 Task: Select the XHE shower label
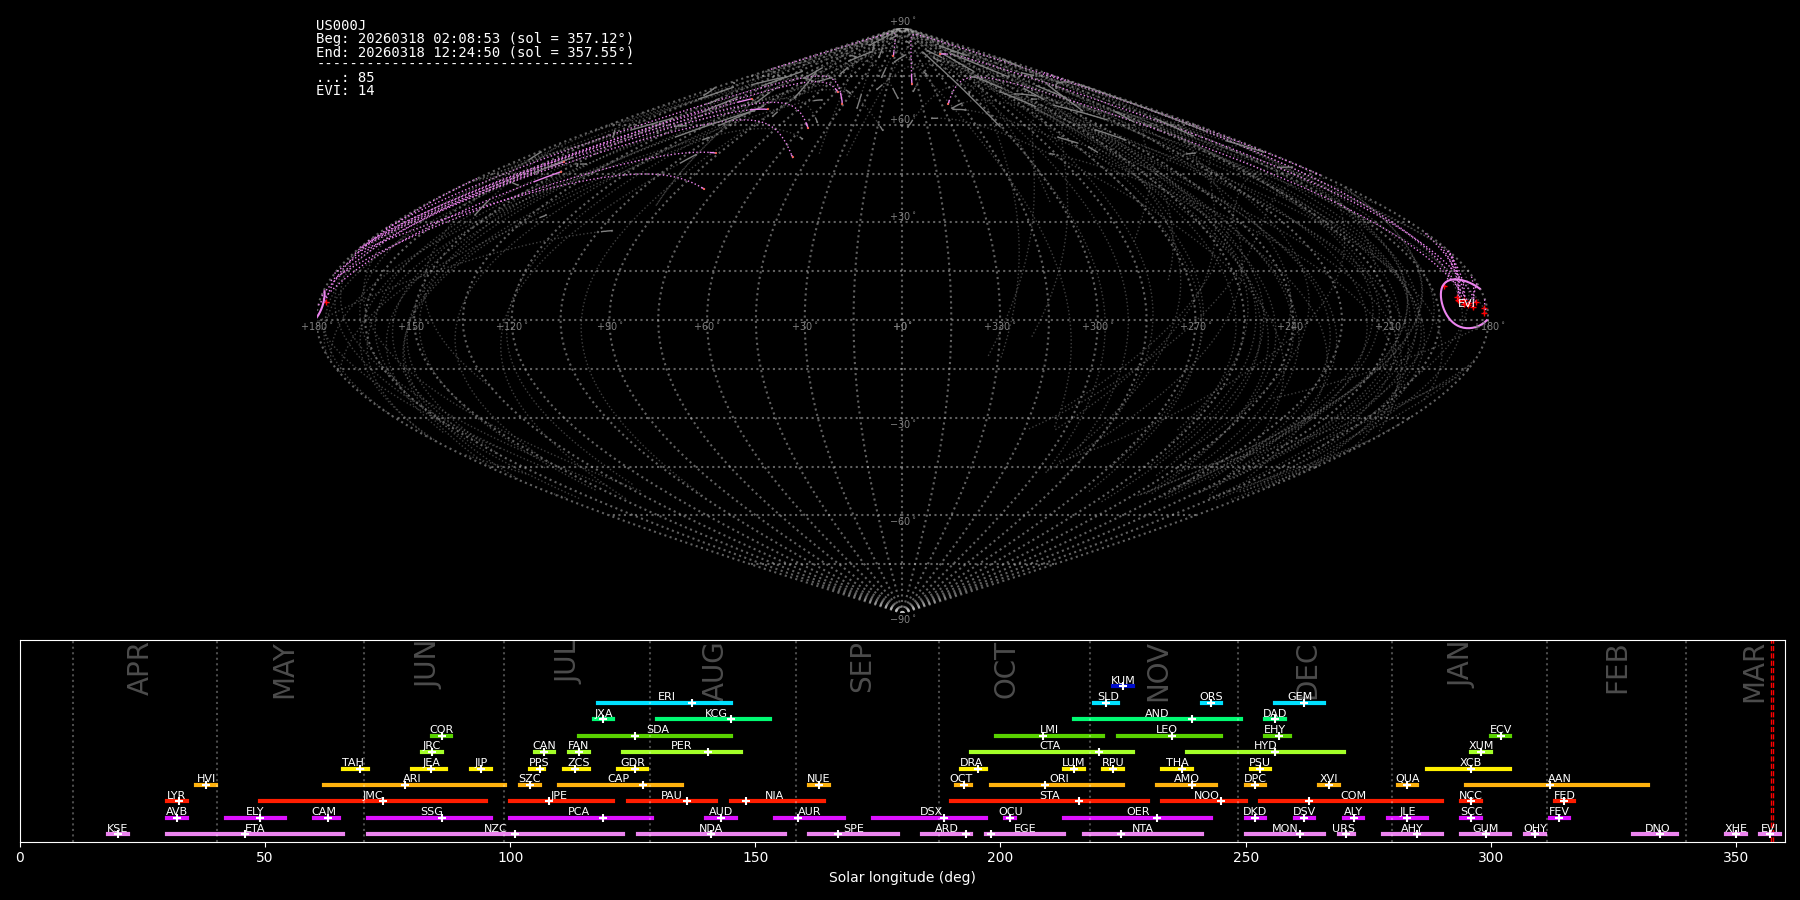pos(1735,829)
